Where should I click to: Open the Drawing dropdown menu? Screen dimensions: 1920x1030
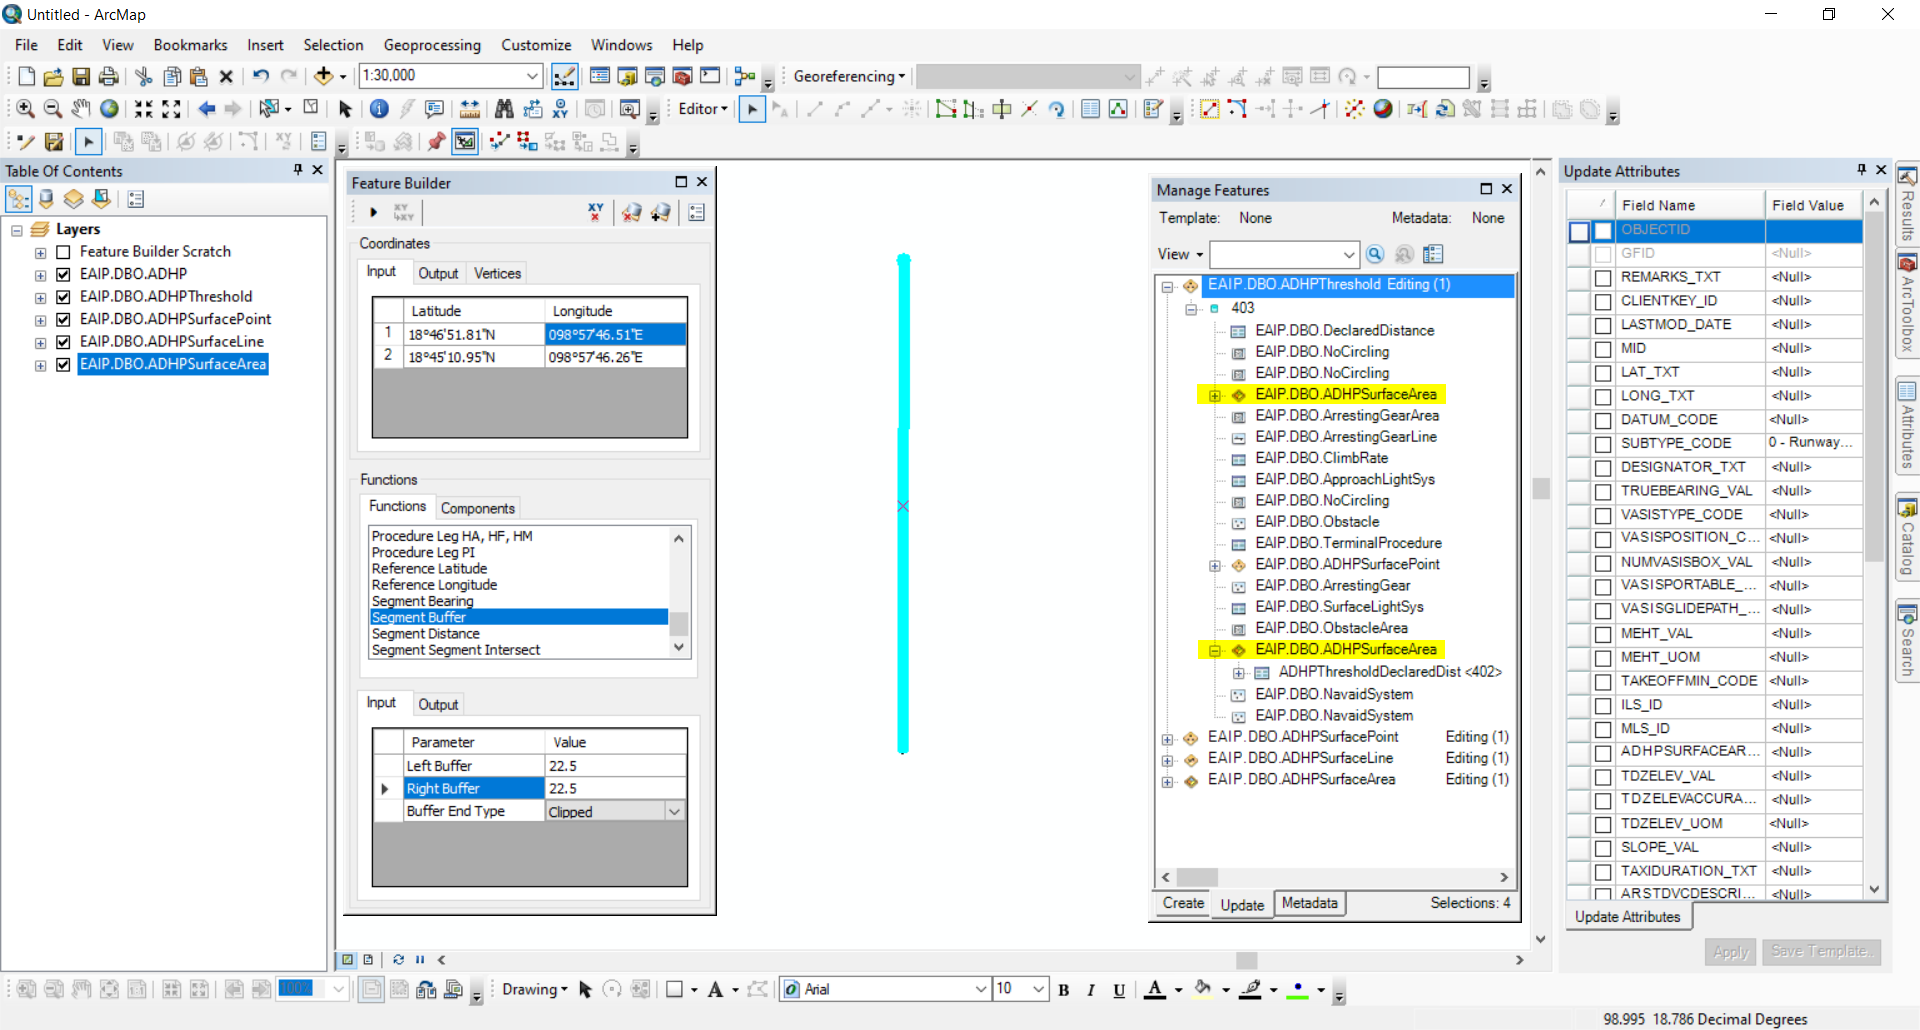[535, 990]
